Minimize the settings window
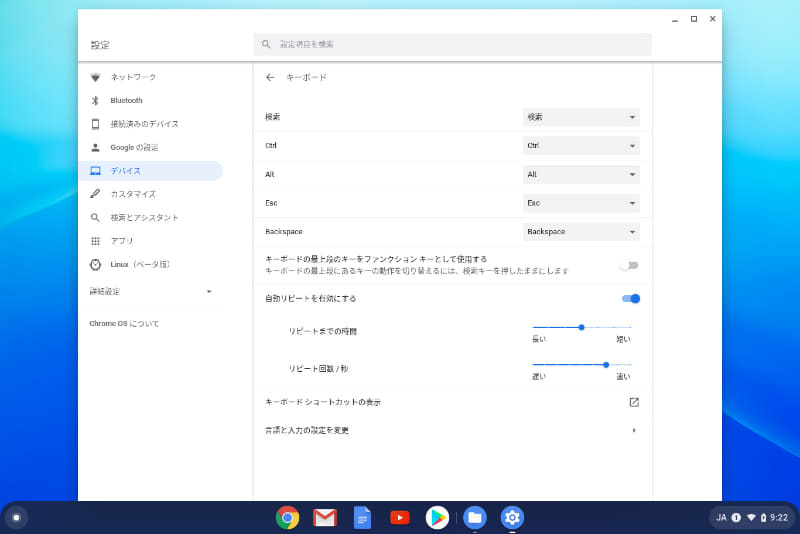The image size is (800, 534). (675, 19)
